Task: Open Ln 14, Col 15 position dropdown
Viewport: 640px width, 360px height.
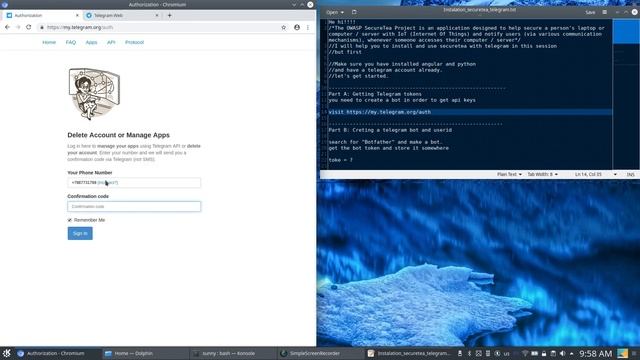Action: click(x=596, y=174)
